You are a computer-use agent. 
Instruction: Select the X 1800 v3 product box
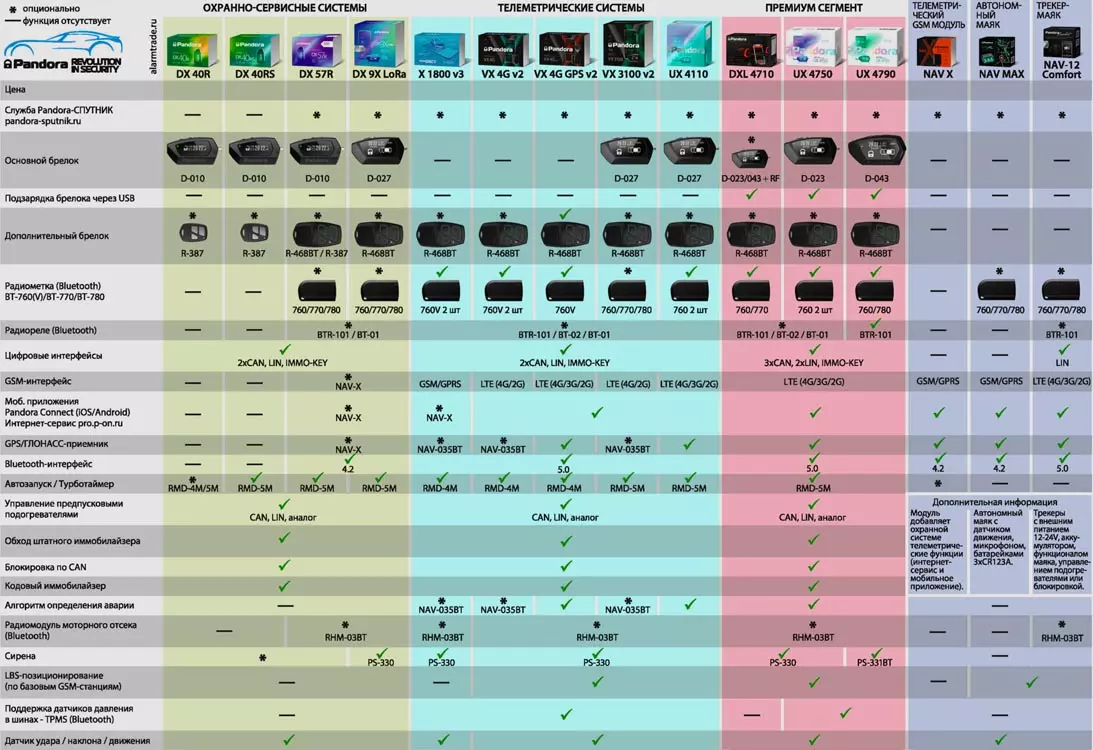(x=440, y=49)
